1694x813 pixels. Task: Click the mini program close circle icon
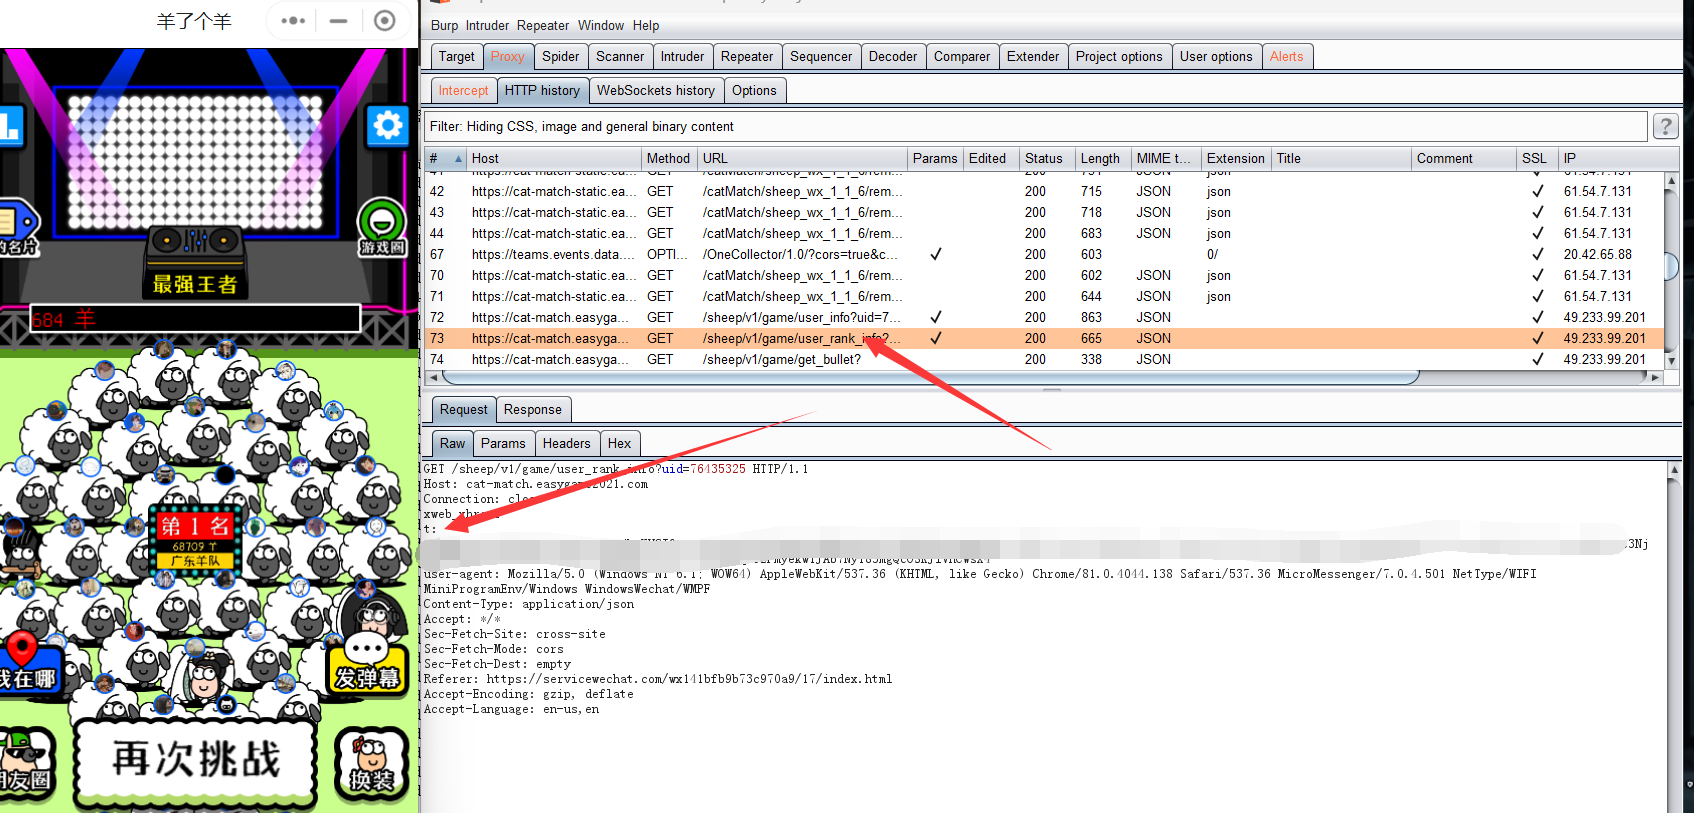[x=384, y=21]
